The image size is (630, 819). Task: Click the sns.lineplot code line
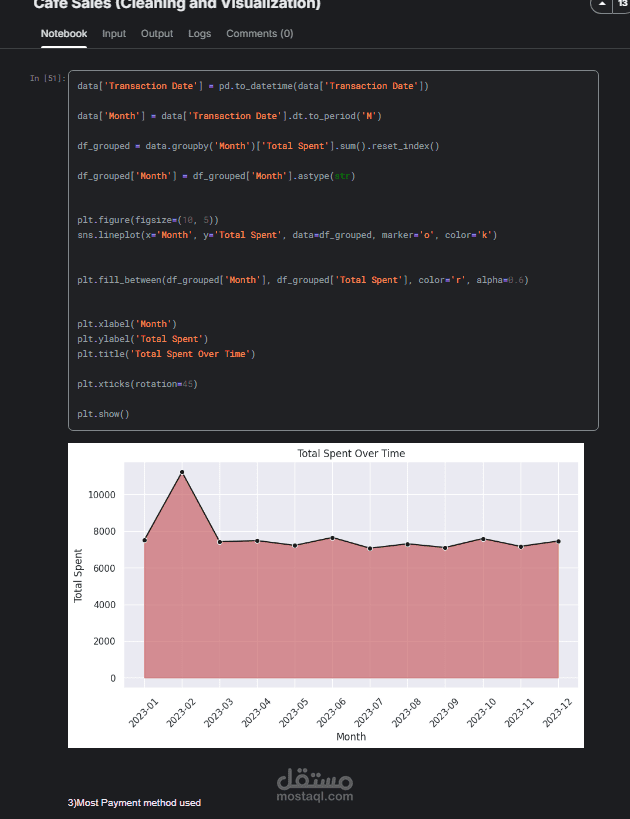(x=287, y=235)
